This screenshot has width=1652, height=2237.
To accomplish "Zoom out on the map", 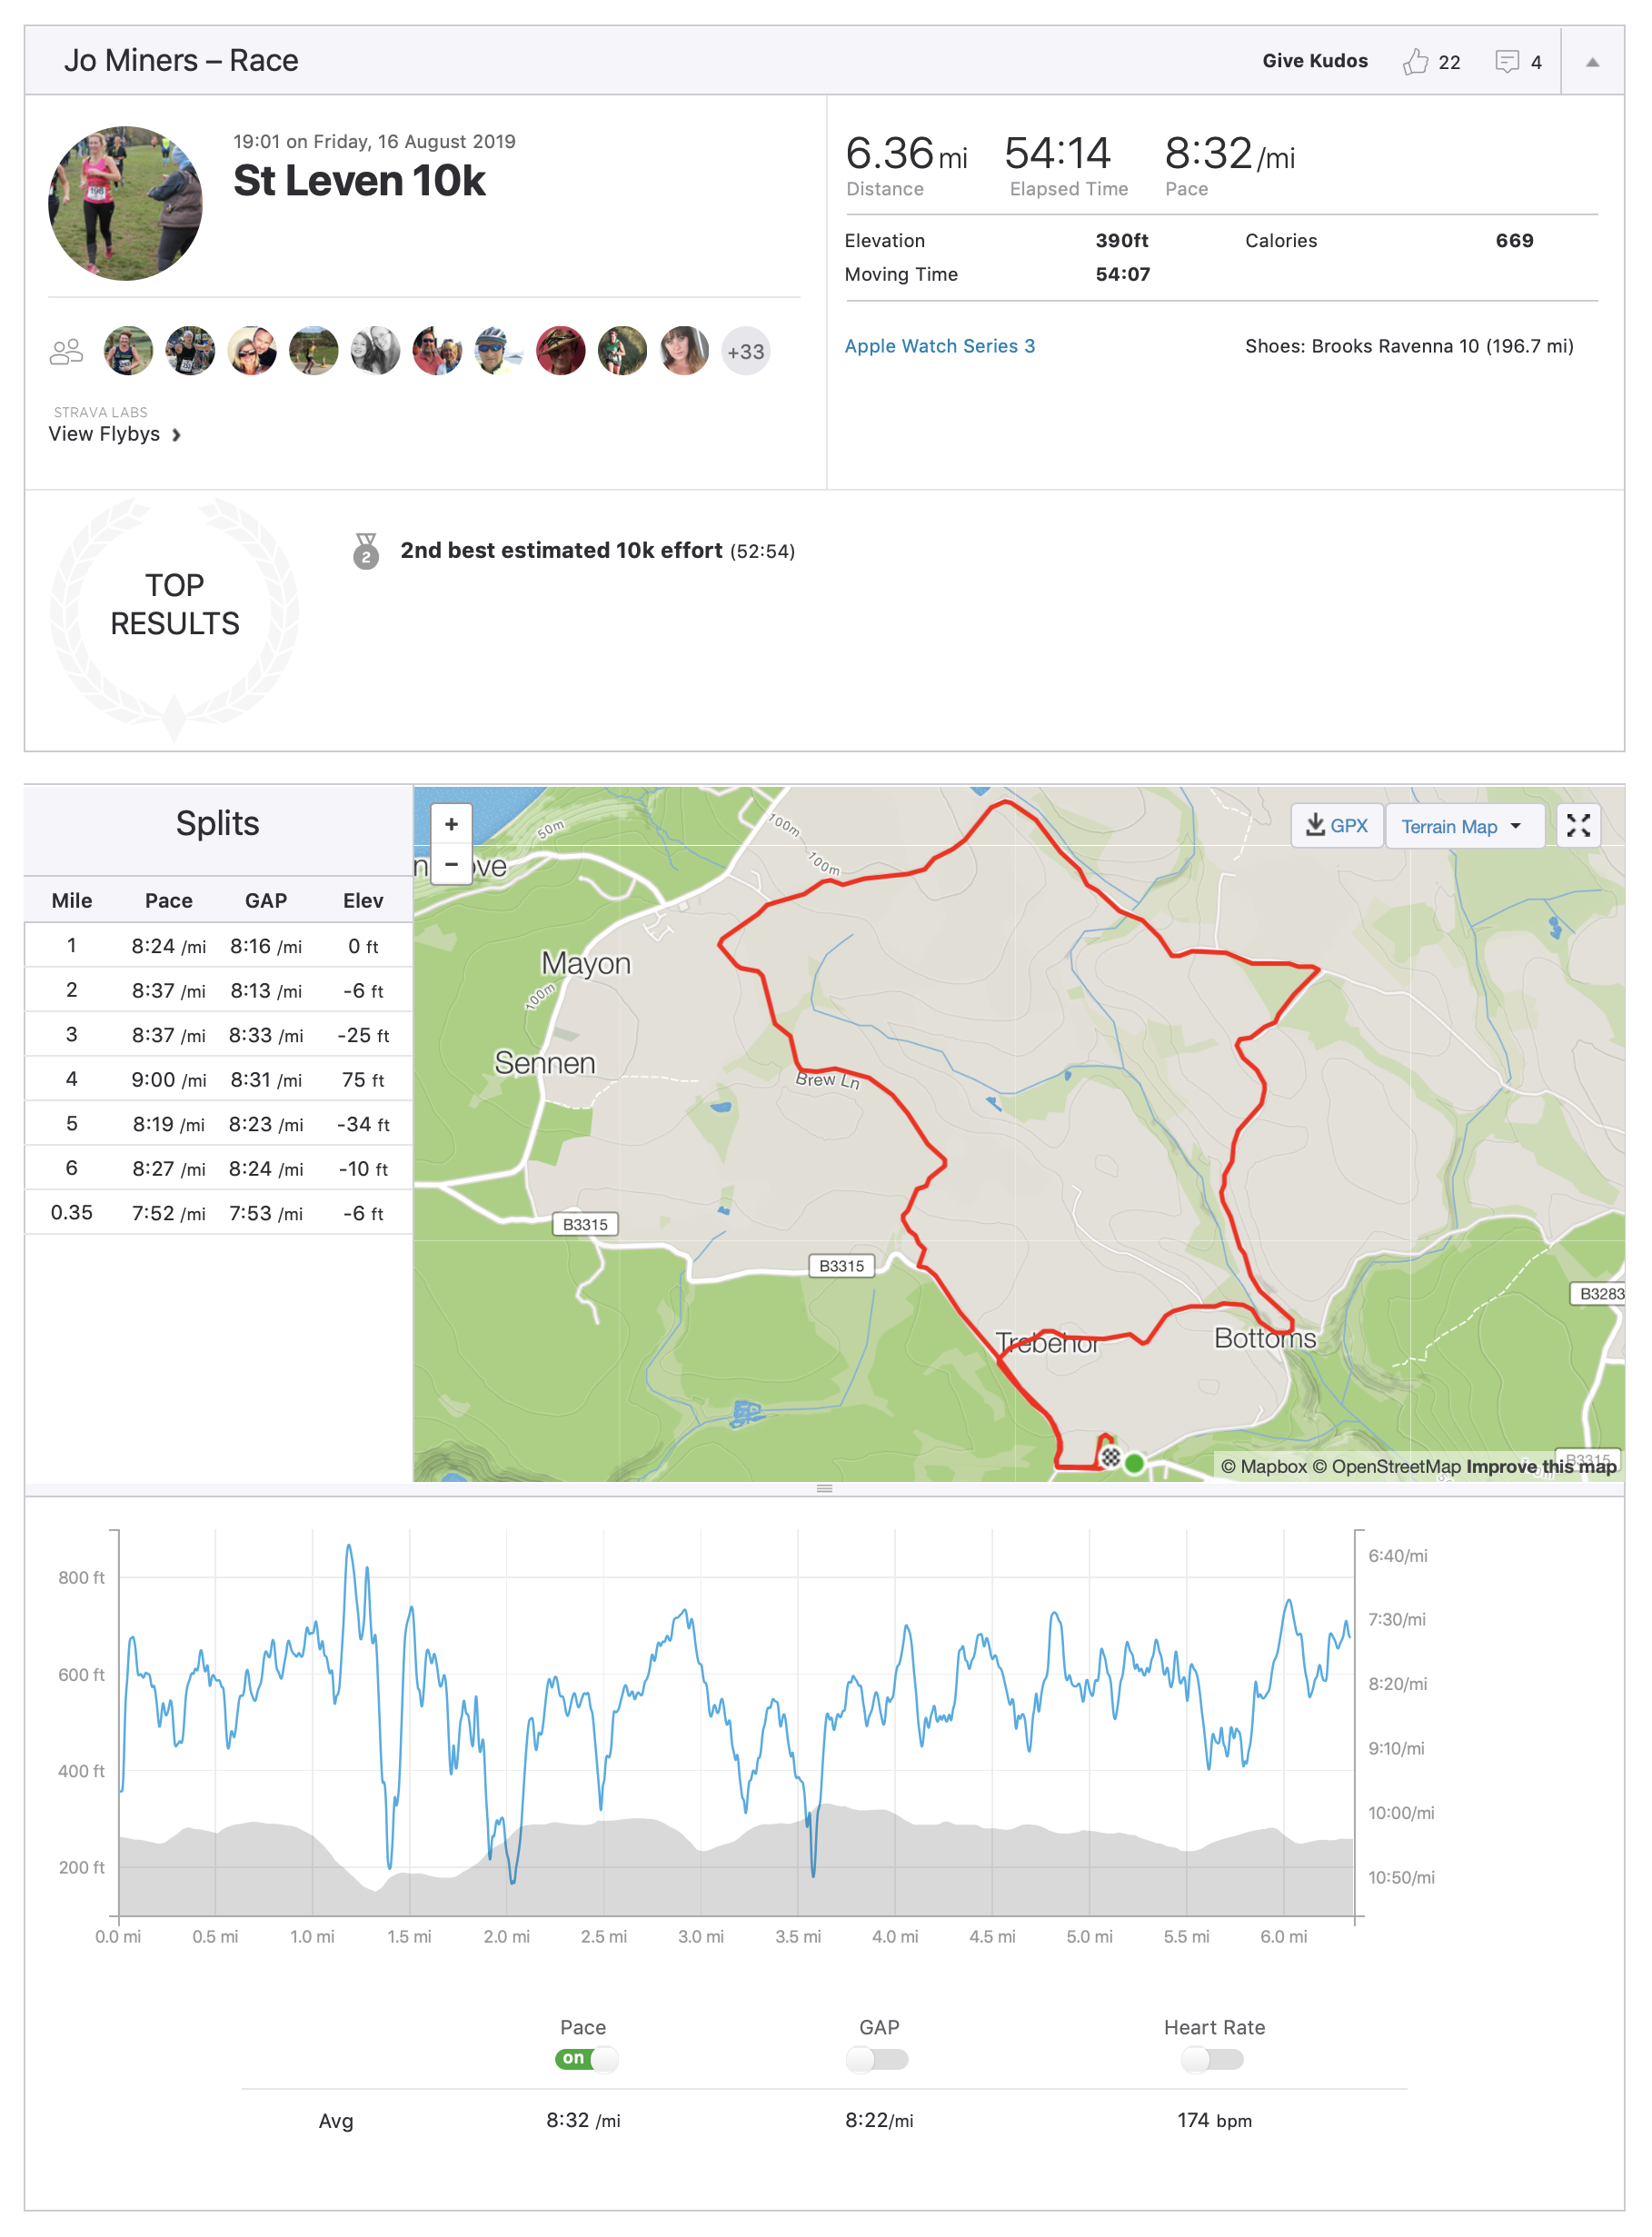I will point(451,864).
